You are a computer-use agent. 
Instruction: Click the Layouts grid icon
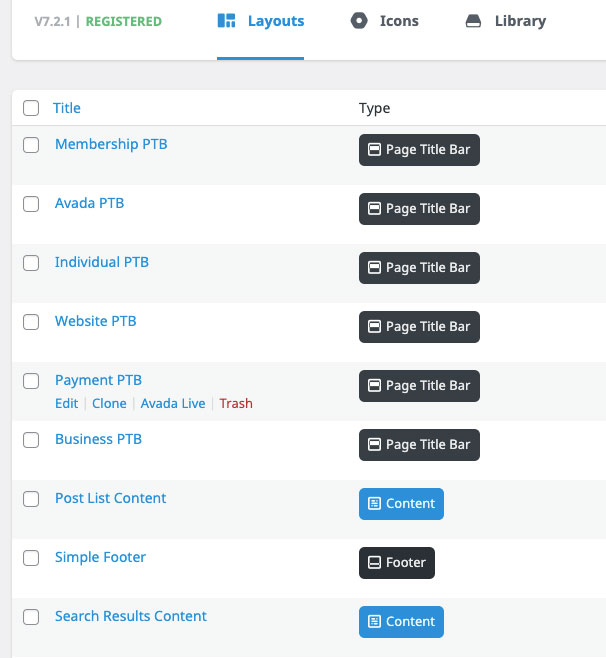coord(226,21)
